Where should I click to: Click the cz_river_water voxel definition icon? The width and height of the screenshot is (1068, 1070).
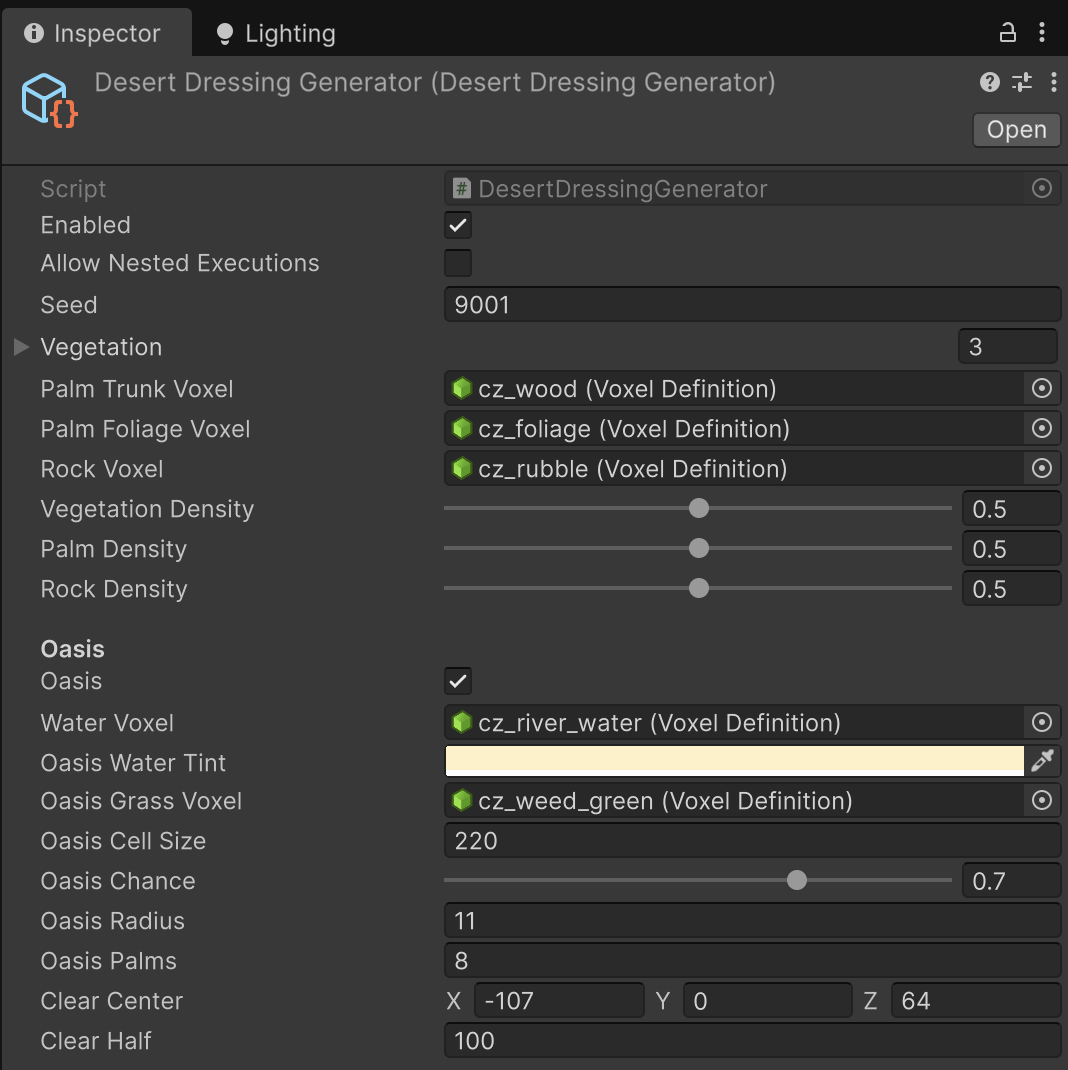[462, 722]
